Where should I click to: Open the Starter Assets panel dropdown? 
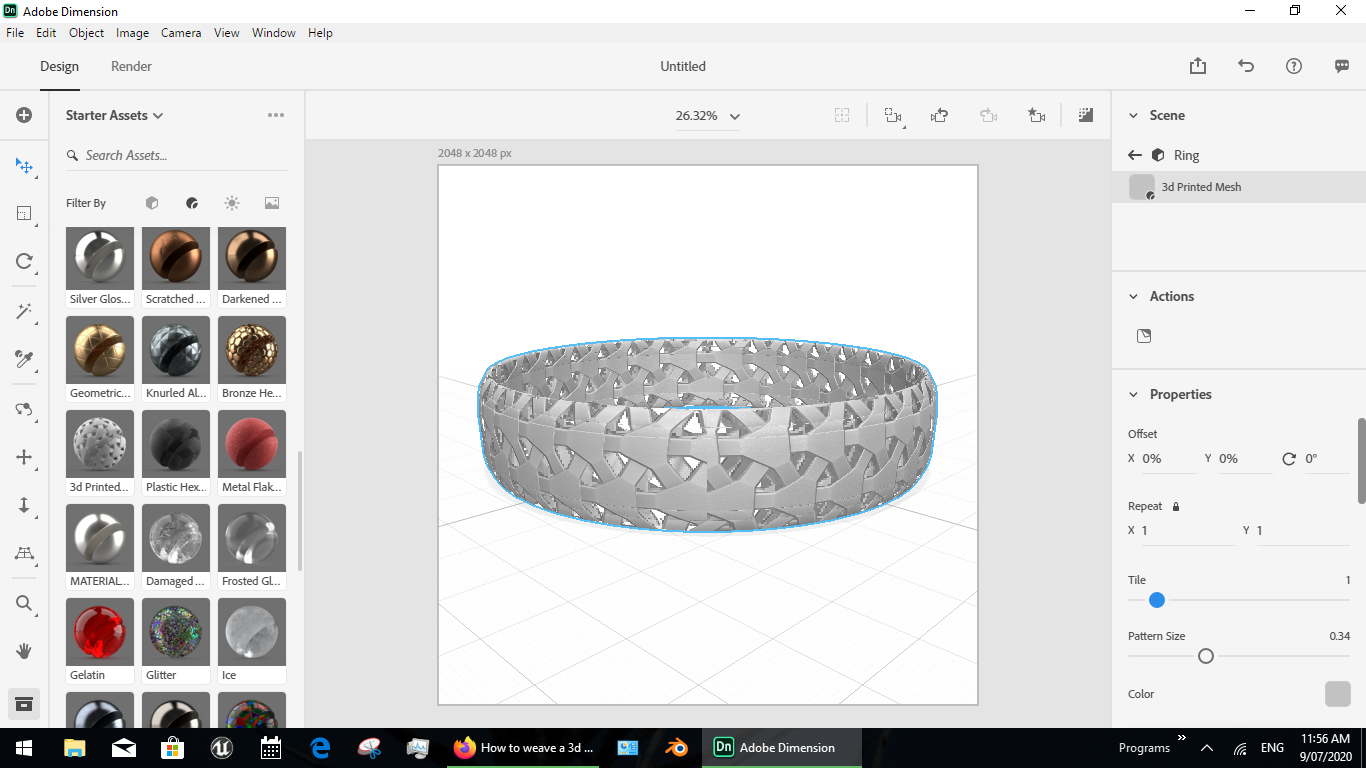click(x=159, y=115)
